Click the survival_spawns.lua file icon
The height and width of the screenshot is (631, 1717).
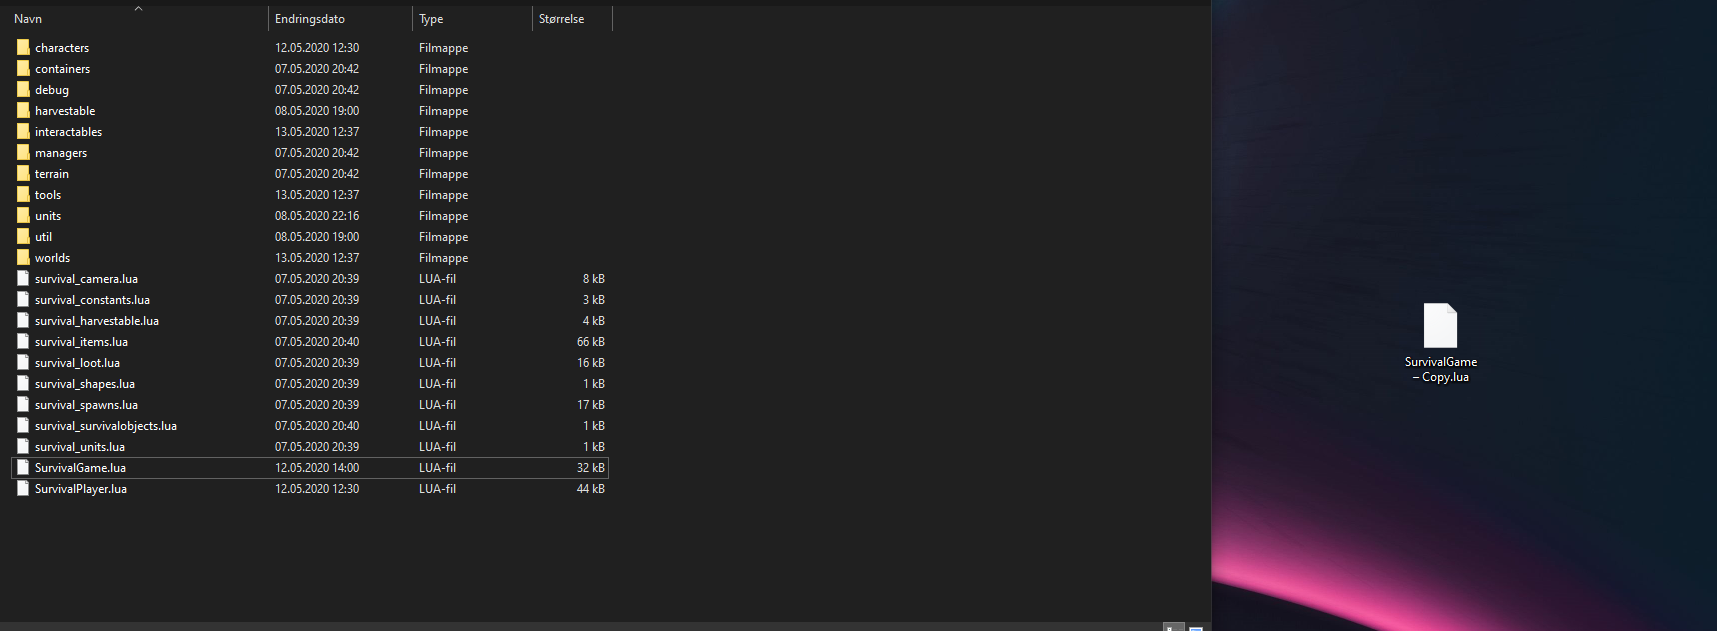point(23,404)
